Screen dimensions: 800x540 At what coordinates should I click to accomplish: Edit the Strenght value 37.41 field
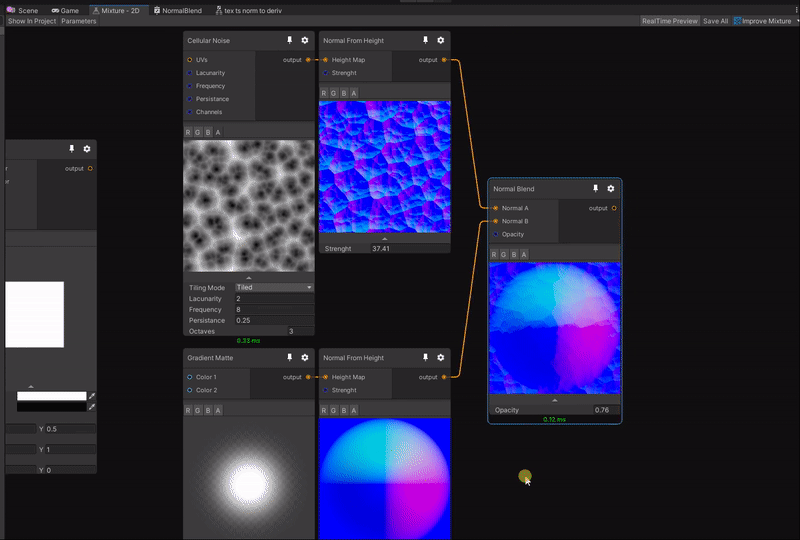tap(410, 249)
